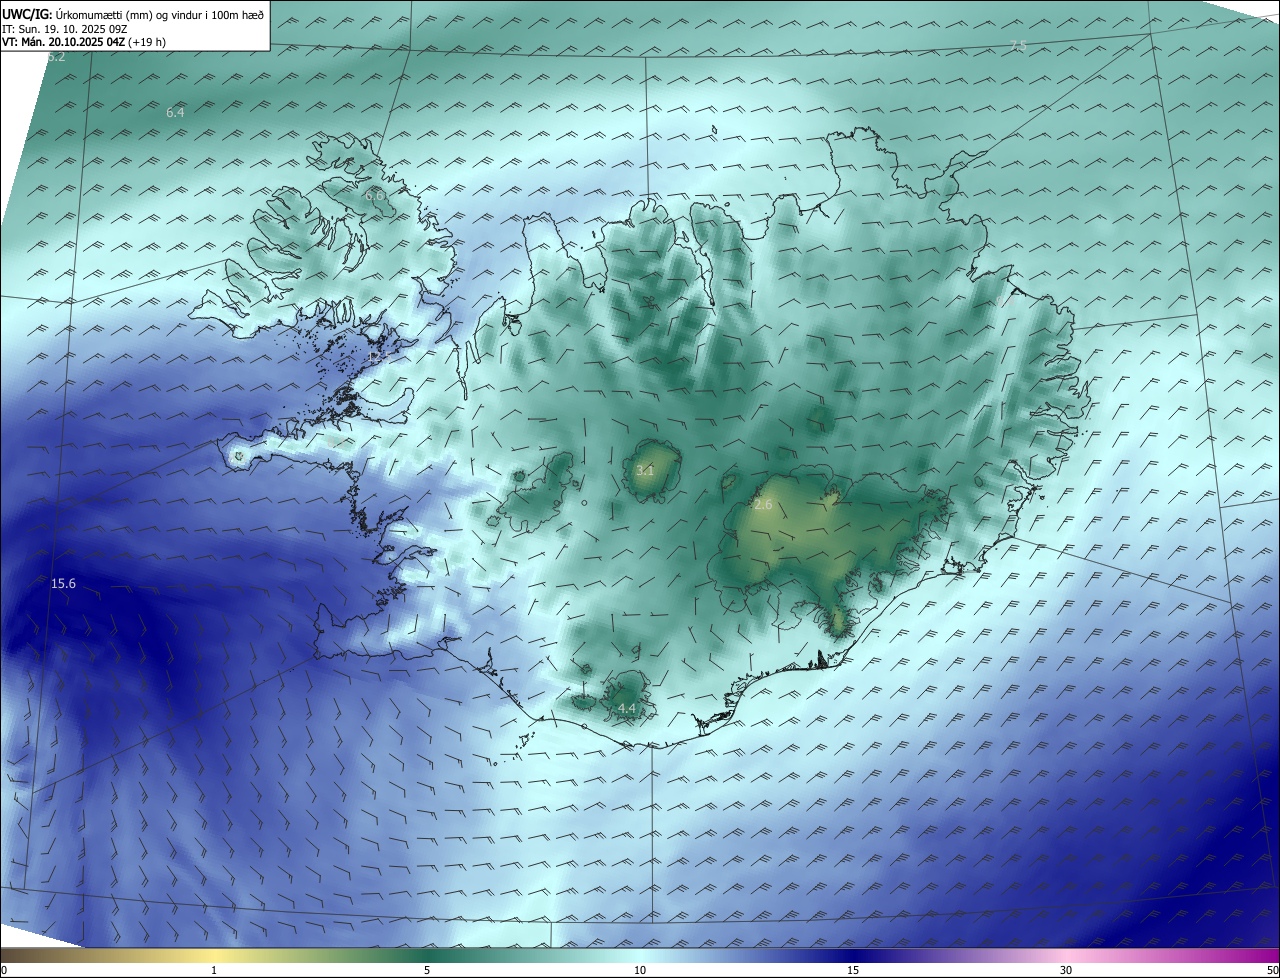
Task: Click the colorbar tick labelled '30'
Action: point(1066,970)
